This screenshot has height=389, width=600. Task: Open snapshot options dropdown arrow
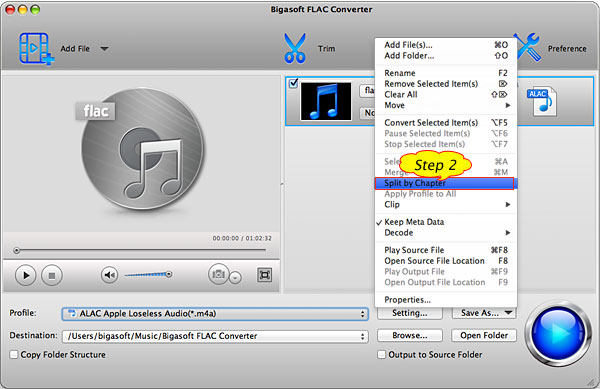[235, 277]
